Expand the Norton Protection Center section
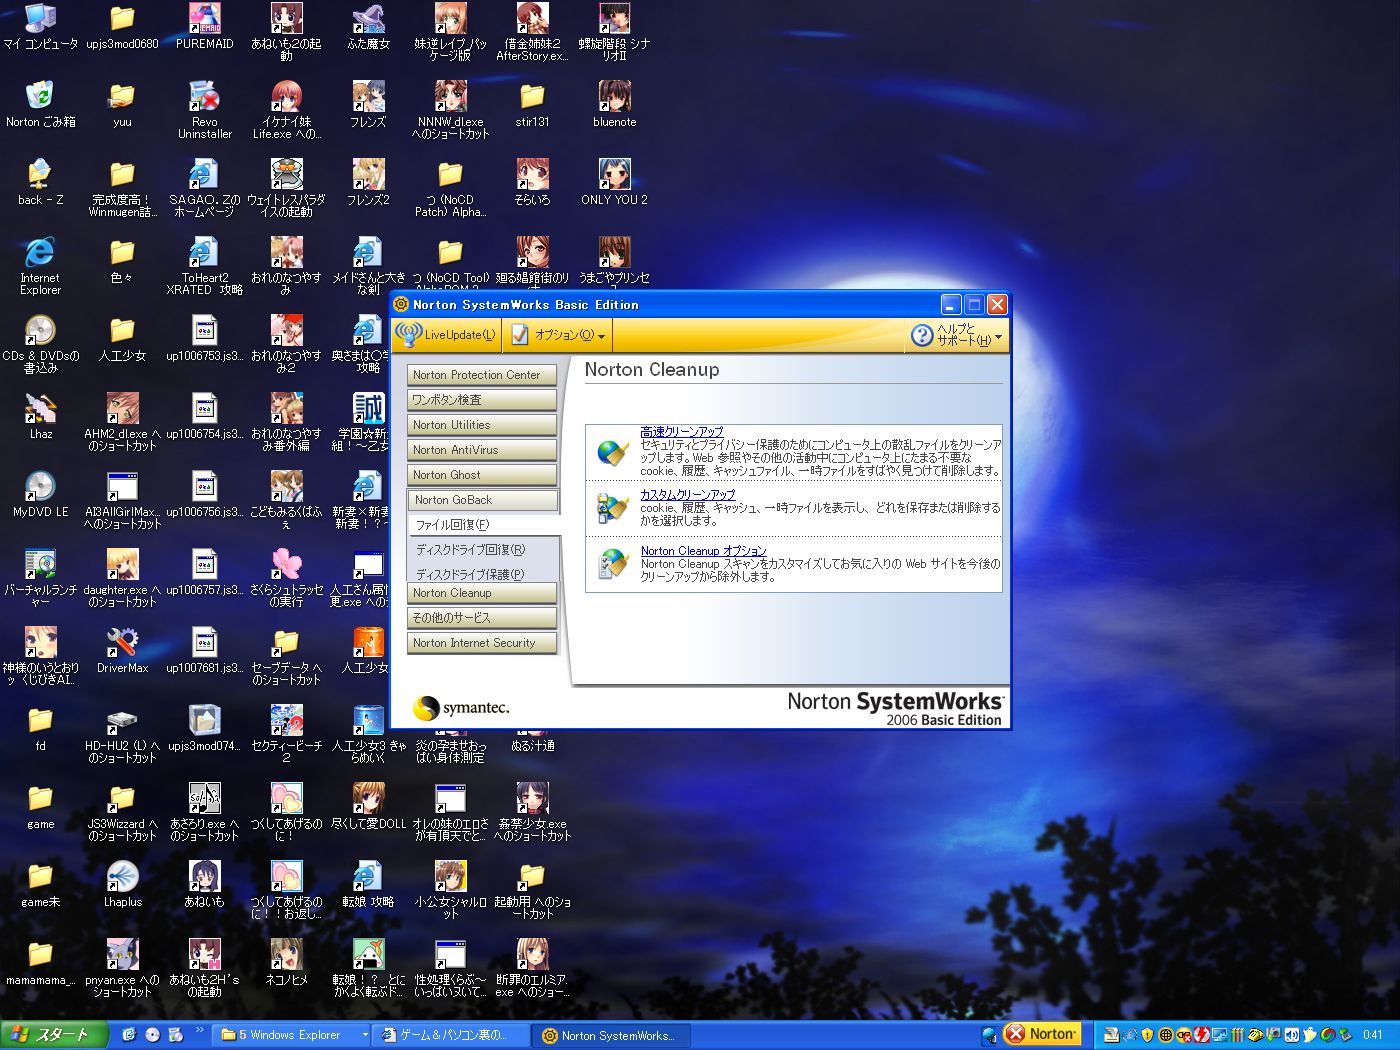The width and height of the screenshot is (1400, 1050). pos(482,375)
